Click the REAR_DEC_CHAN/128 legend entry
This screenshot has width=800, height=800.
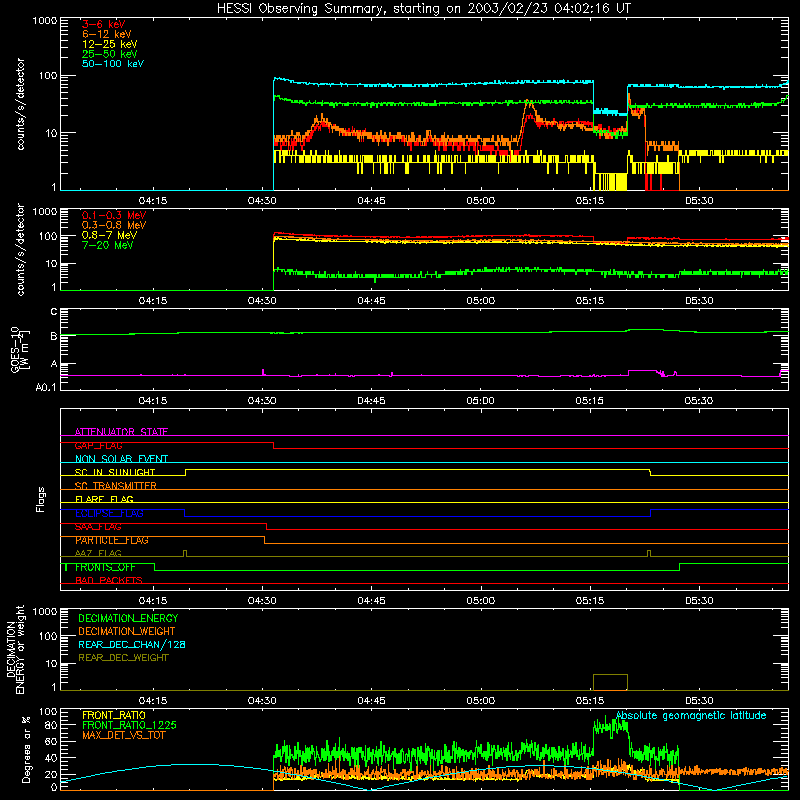(132, 644)
